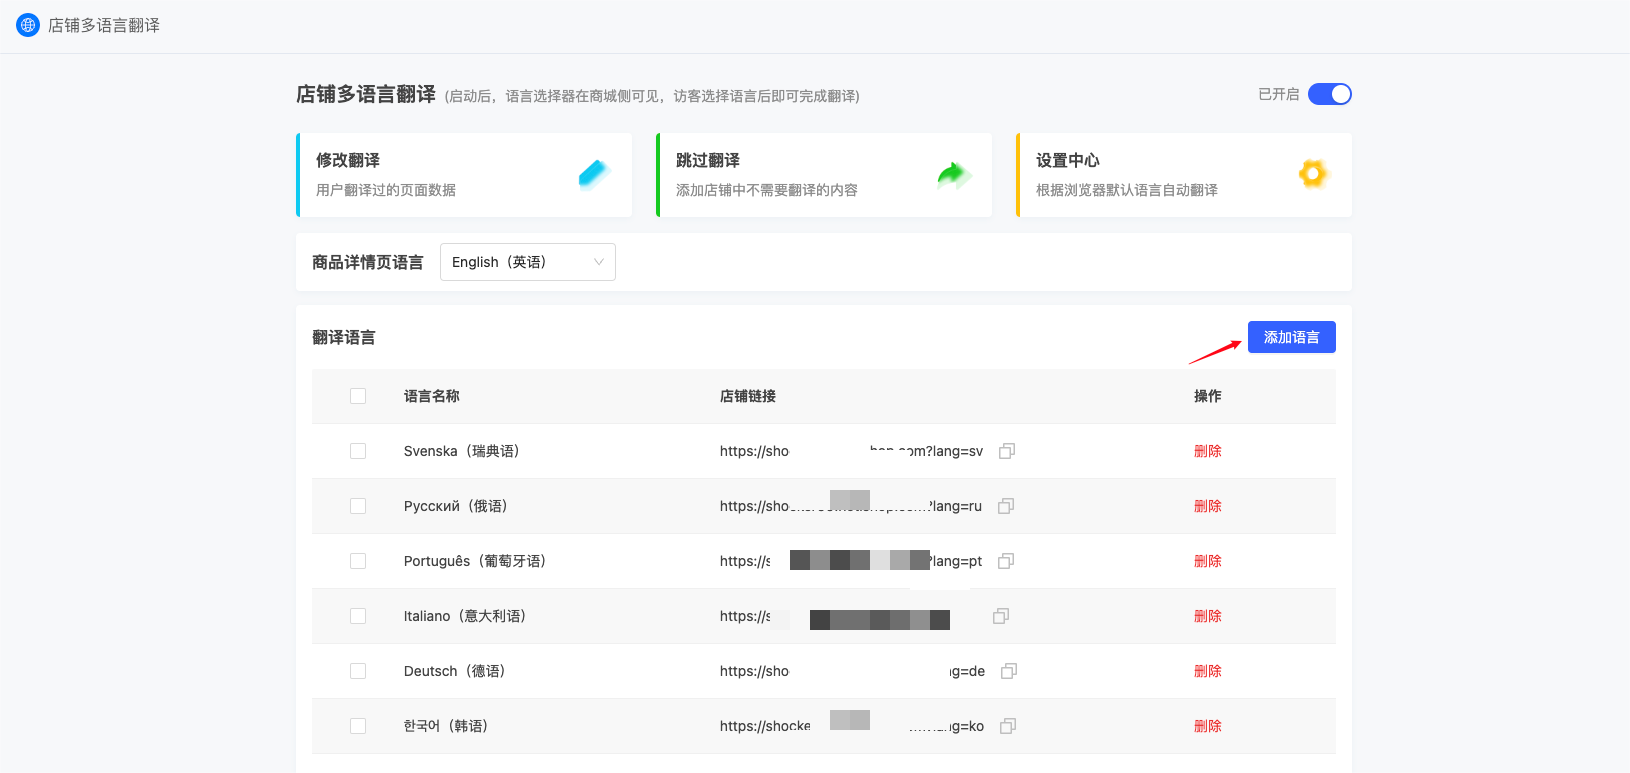Copy the Svenska store link

(1007, 451)
